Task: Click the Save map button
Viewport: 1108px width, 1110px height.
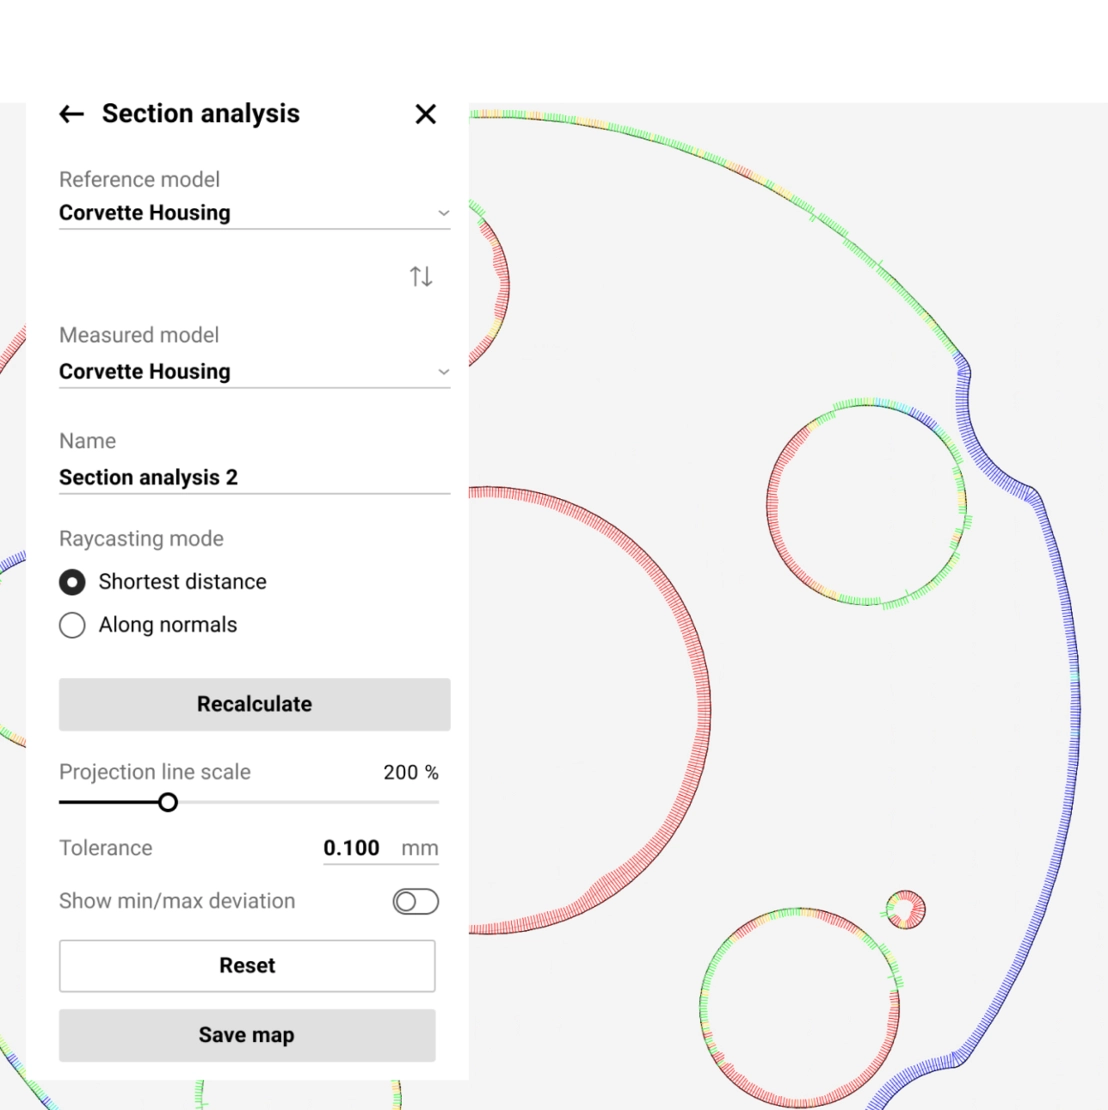Action: (247, 1035)
